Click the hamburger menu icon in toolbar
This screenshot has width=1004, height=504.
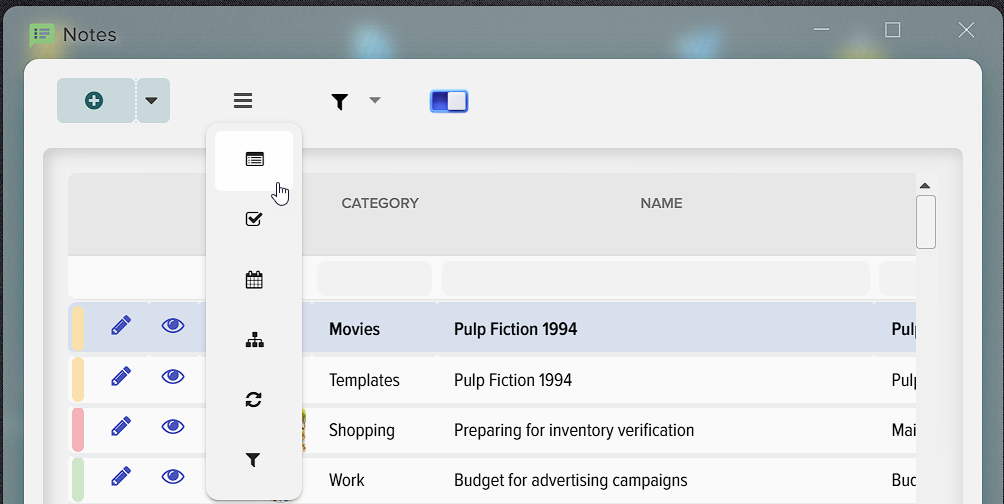tap(243, 101)
